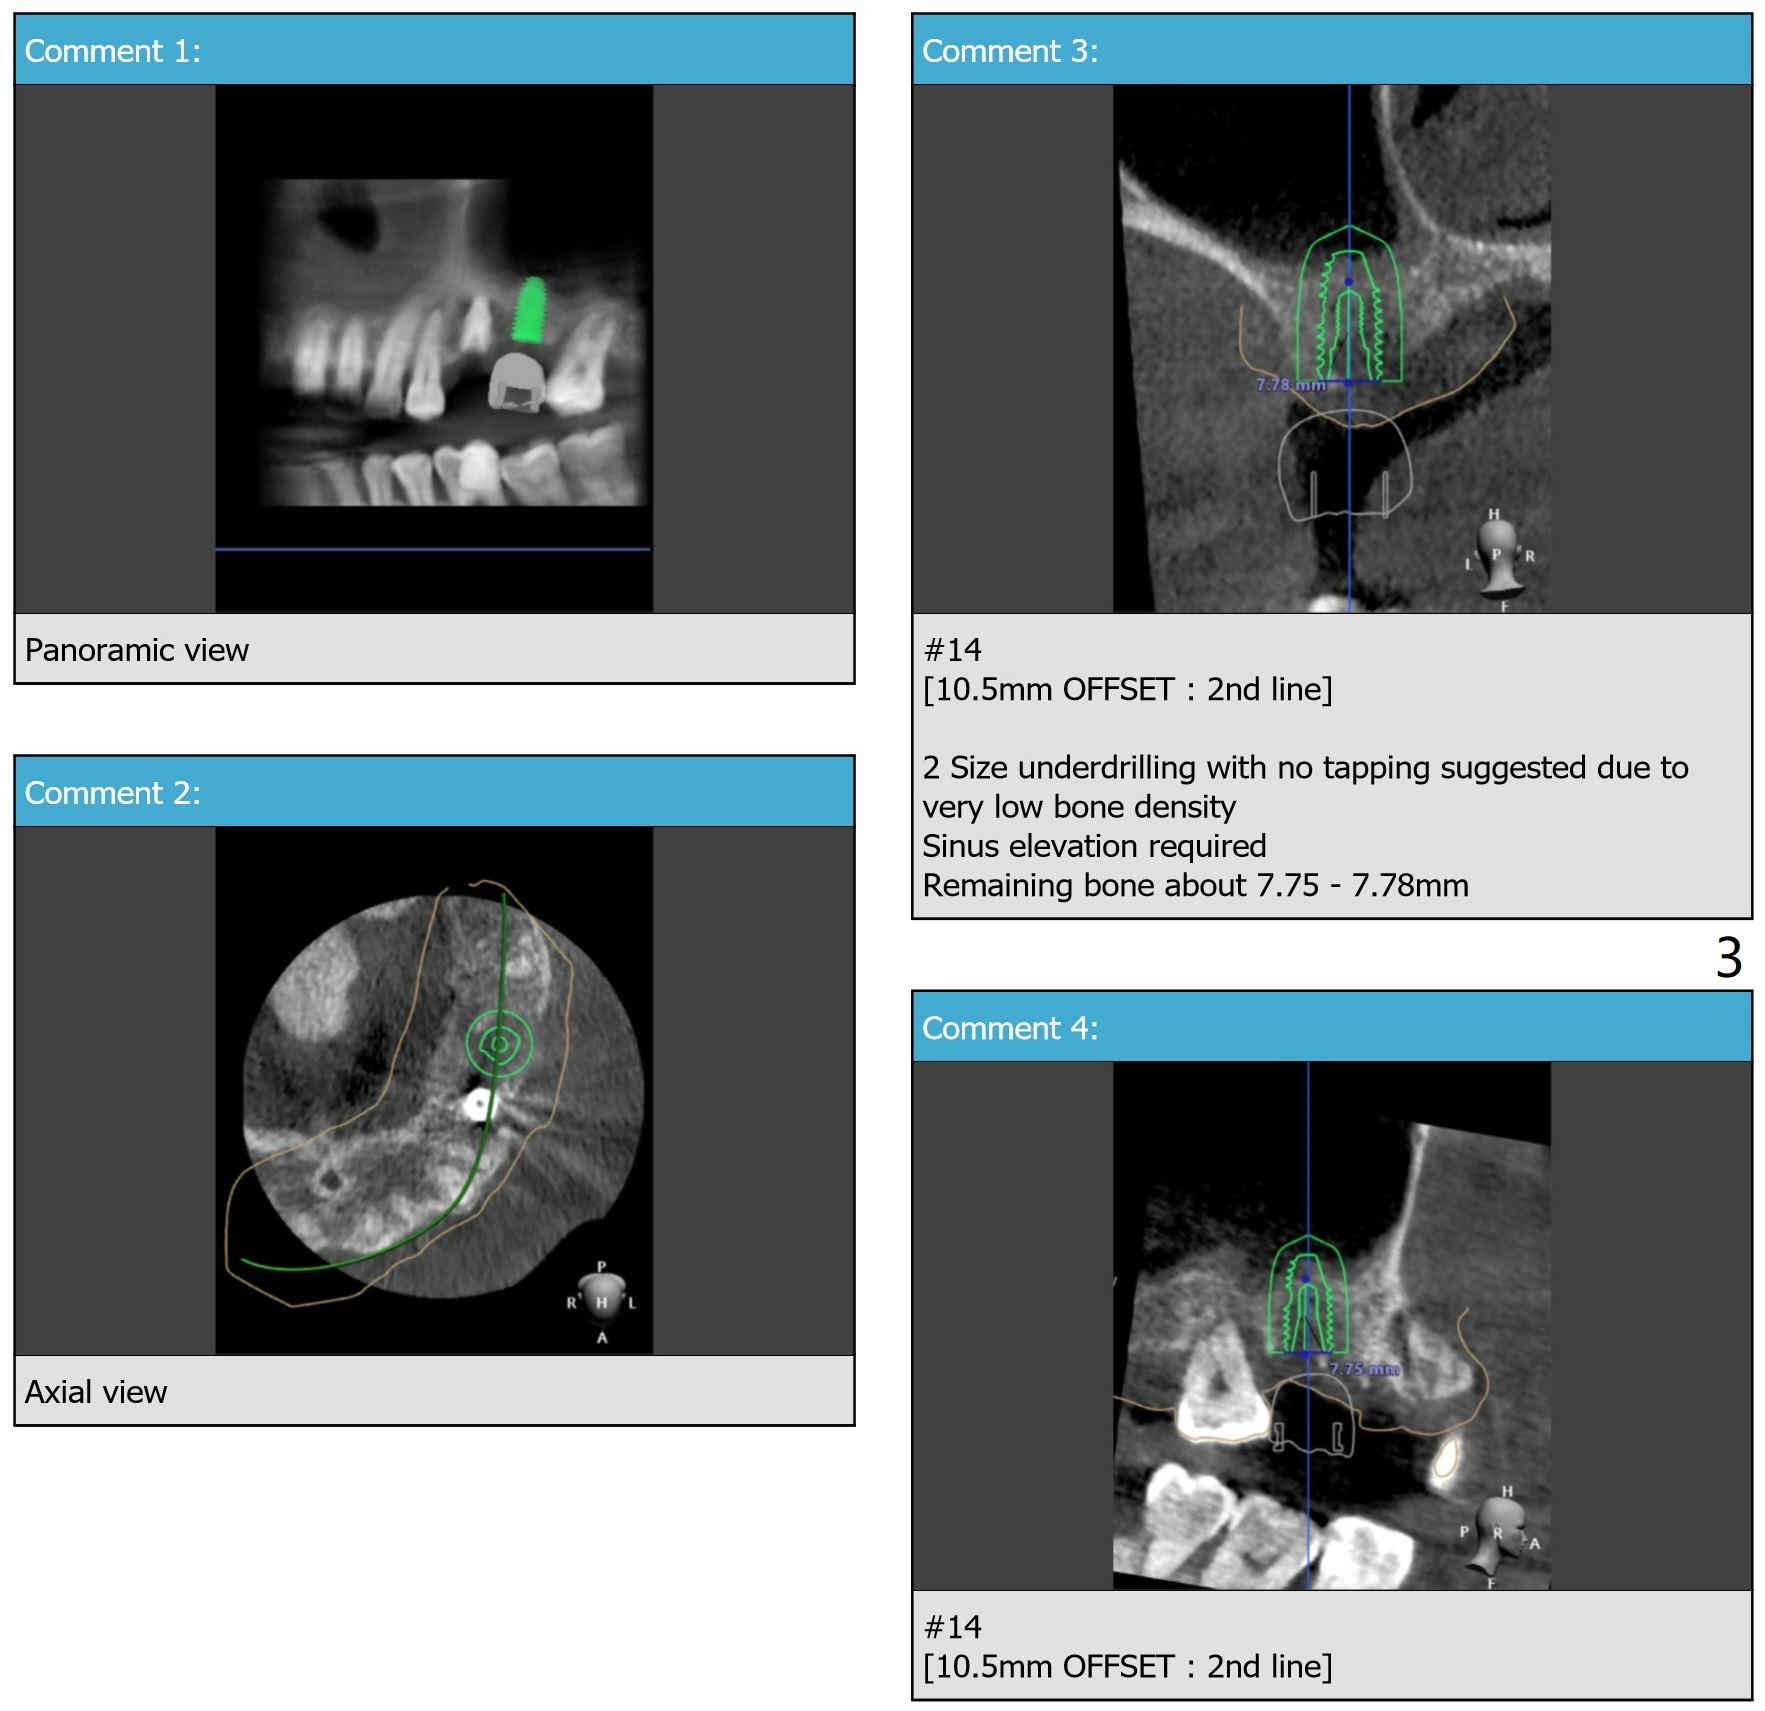1765x1711 pixels.
Task: Select the green implant in the panoramic view
Action: click(529, 311)
